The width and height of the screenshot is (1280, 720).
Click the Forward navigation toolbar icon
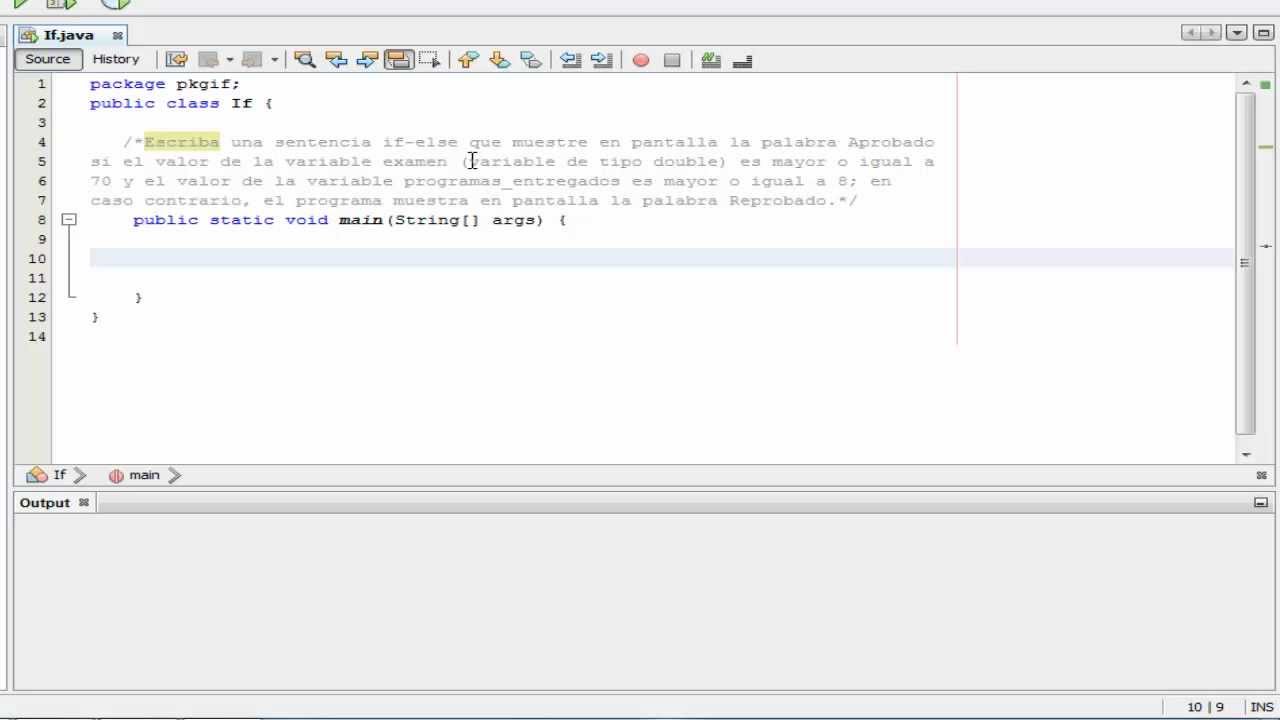click(252, 60)
